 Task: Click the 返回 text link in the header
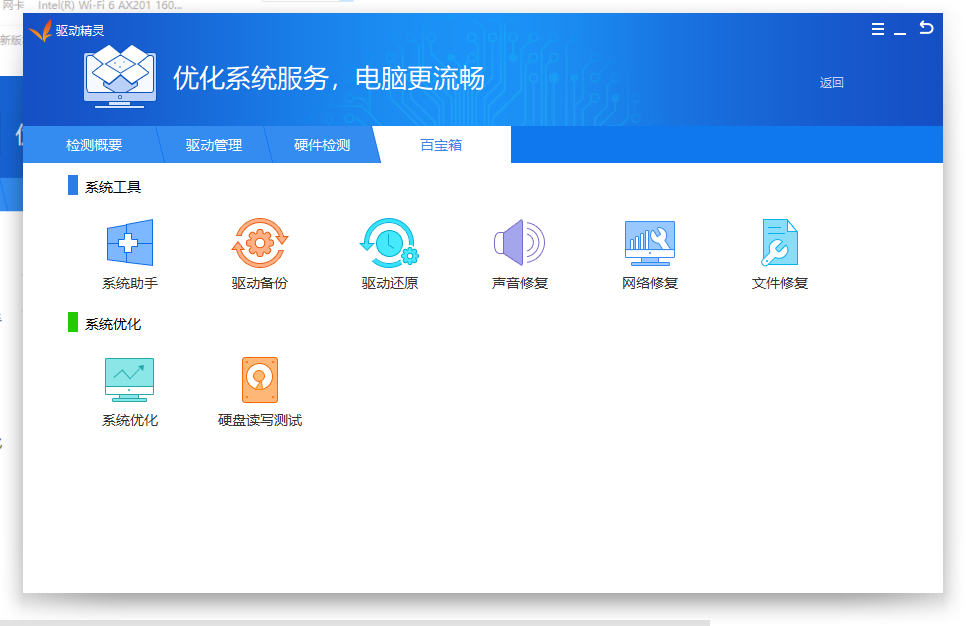[832, 83]
